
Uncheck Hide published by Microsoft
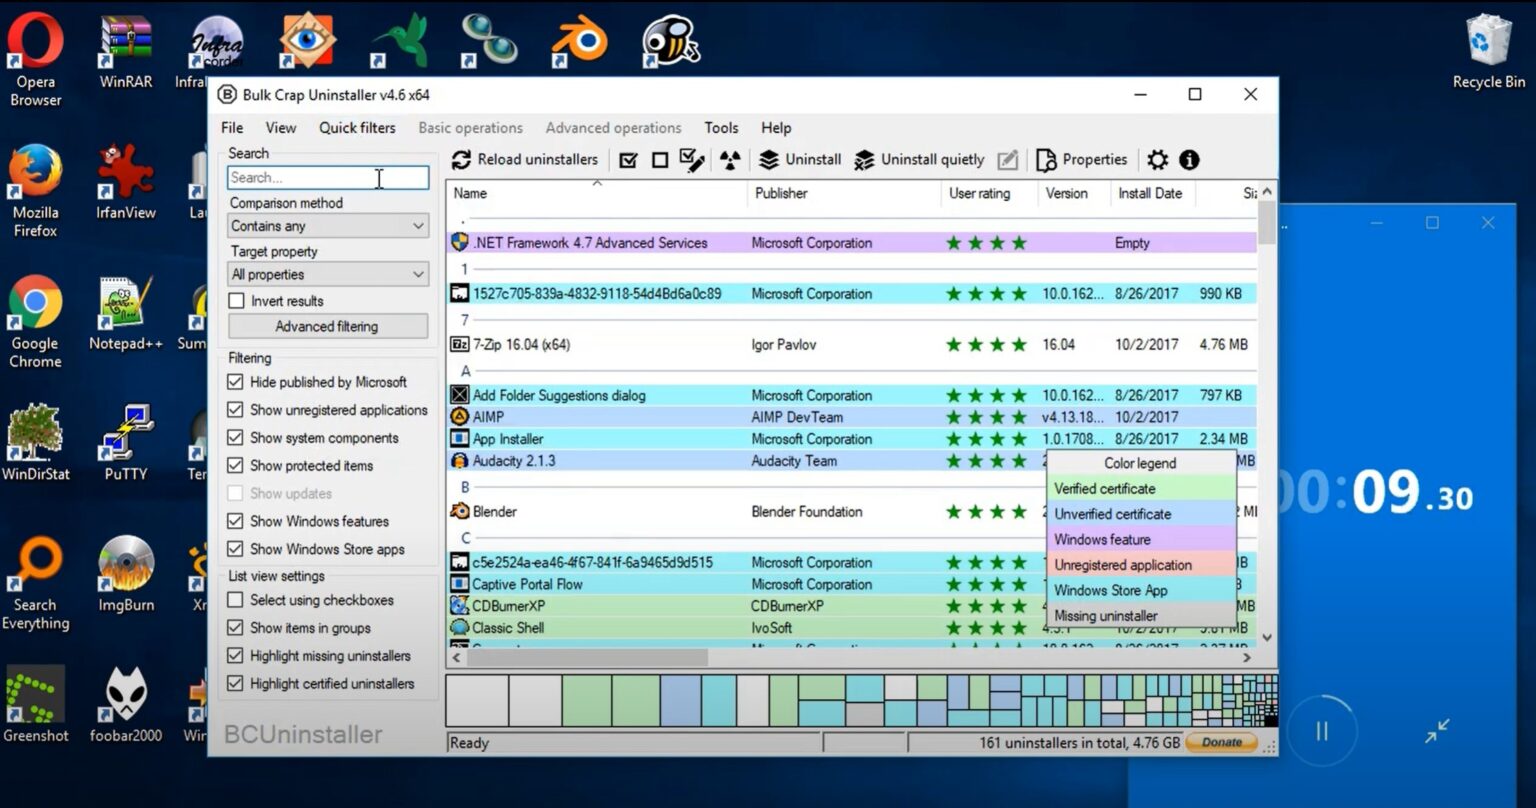coord(236,382)
